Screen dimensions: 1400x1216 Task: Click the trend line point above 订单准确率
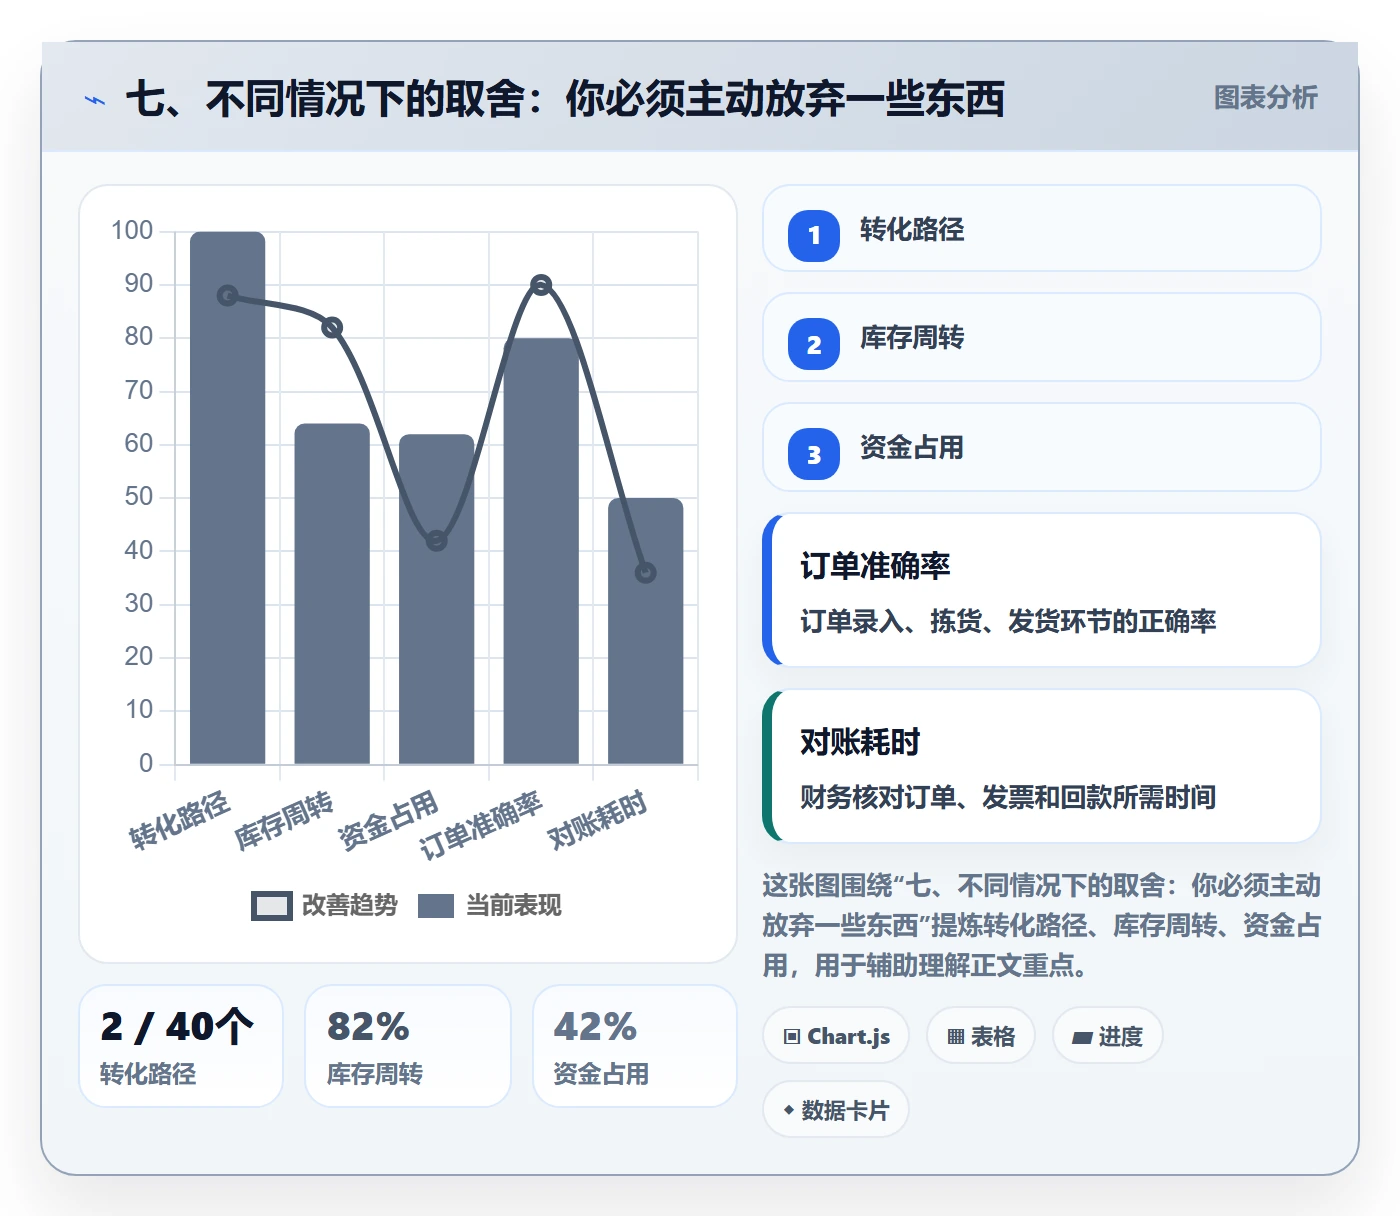(541, 285)
